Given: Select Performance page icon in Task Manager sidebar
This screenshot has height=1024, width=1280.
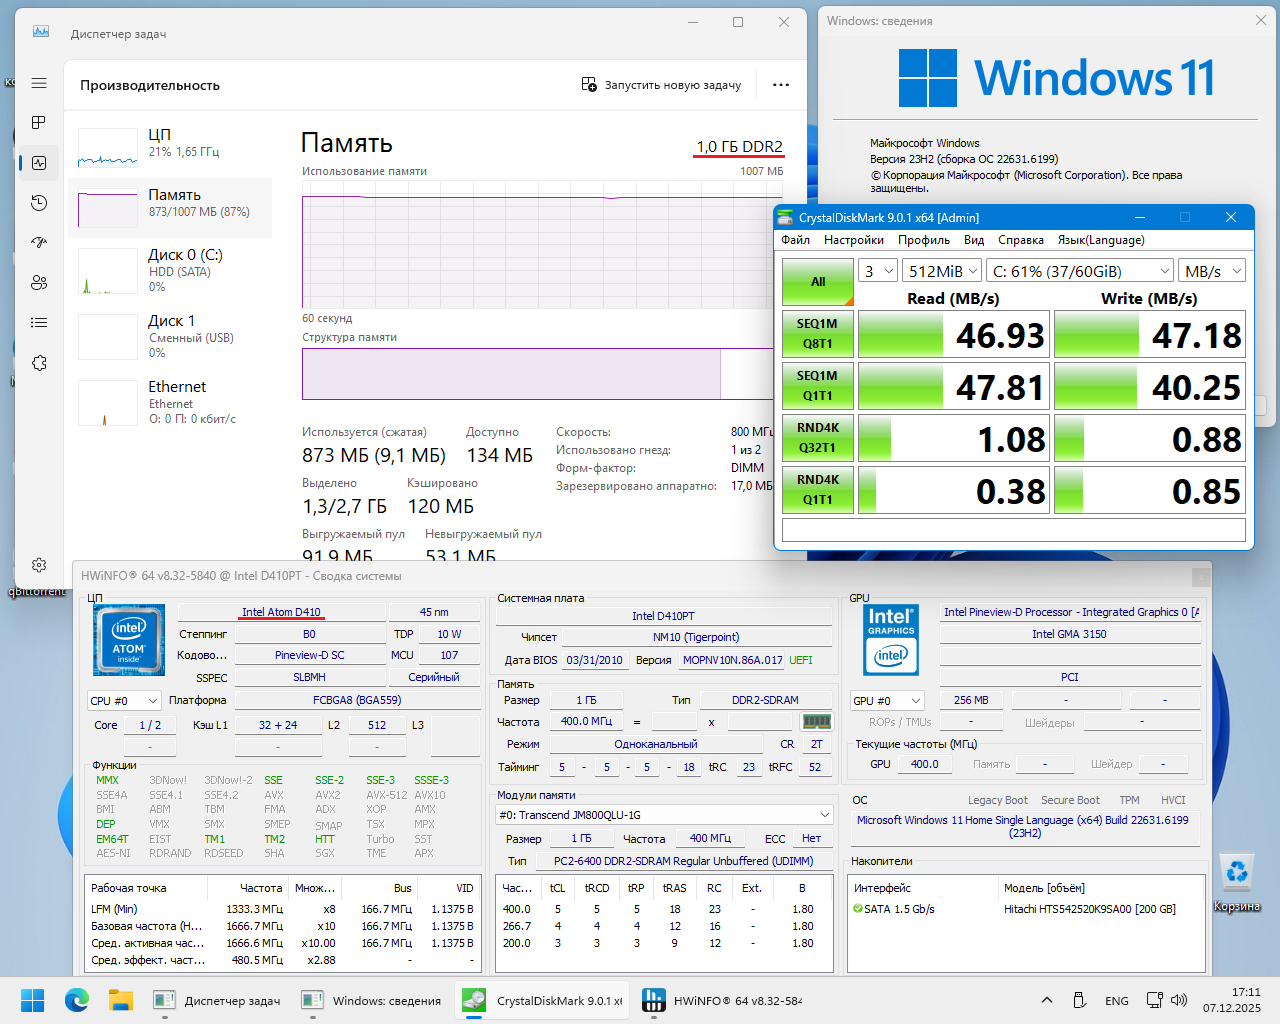Looking at the screenshot, I should [39, 163].
